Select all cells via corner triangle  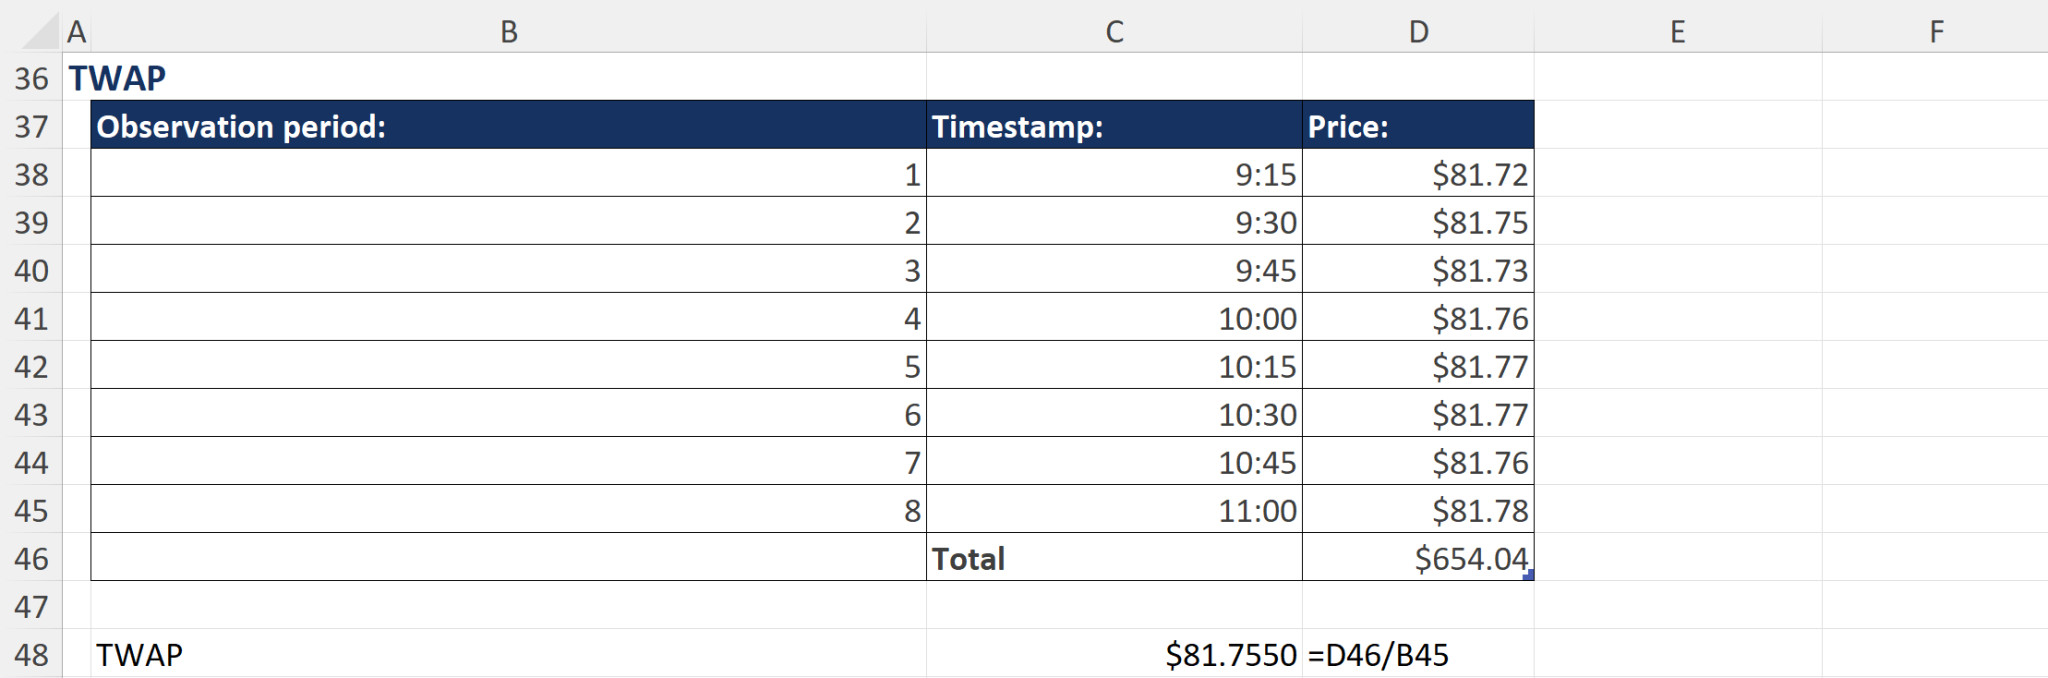pyautogui.click(x=40, y=32)
